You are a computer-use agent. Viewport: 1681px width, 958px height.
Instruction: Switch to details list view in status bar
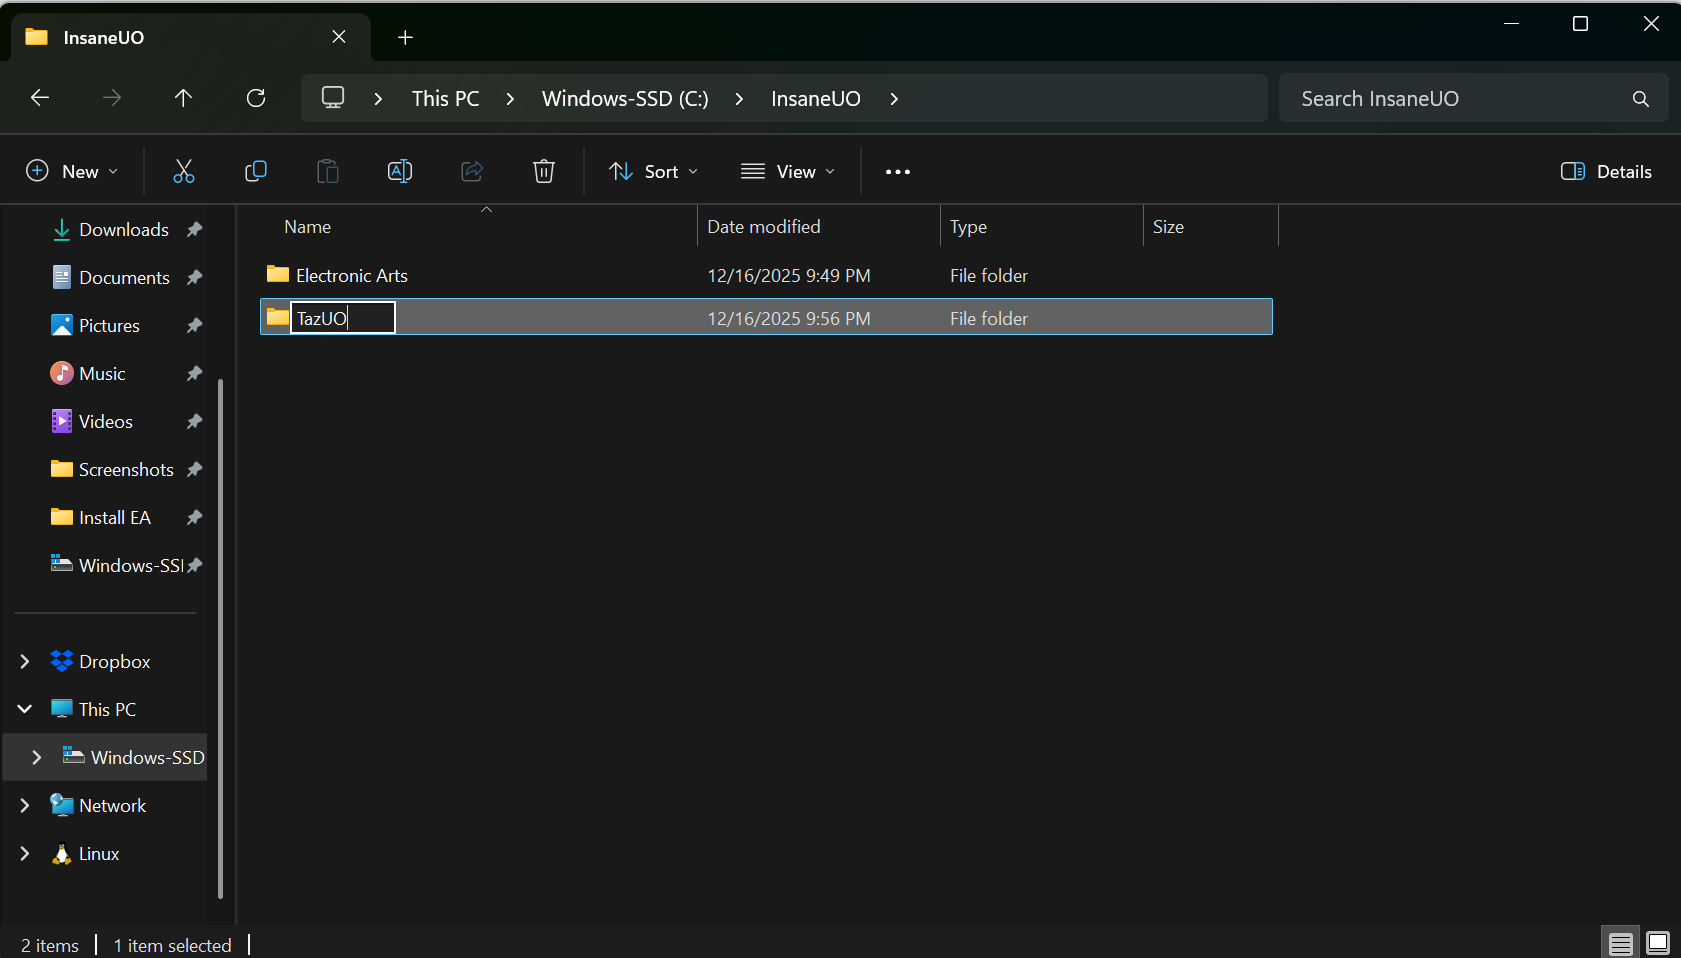tap(1621, 943)
